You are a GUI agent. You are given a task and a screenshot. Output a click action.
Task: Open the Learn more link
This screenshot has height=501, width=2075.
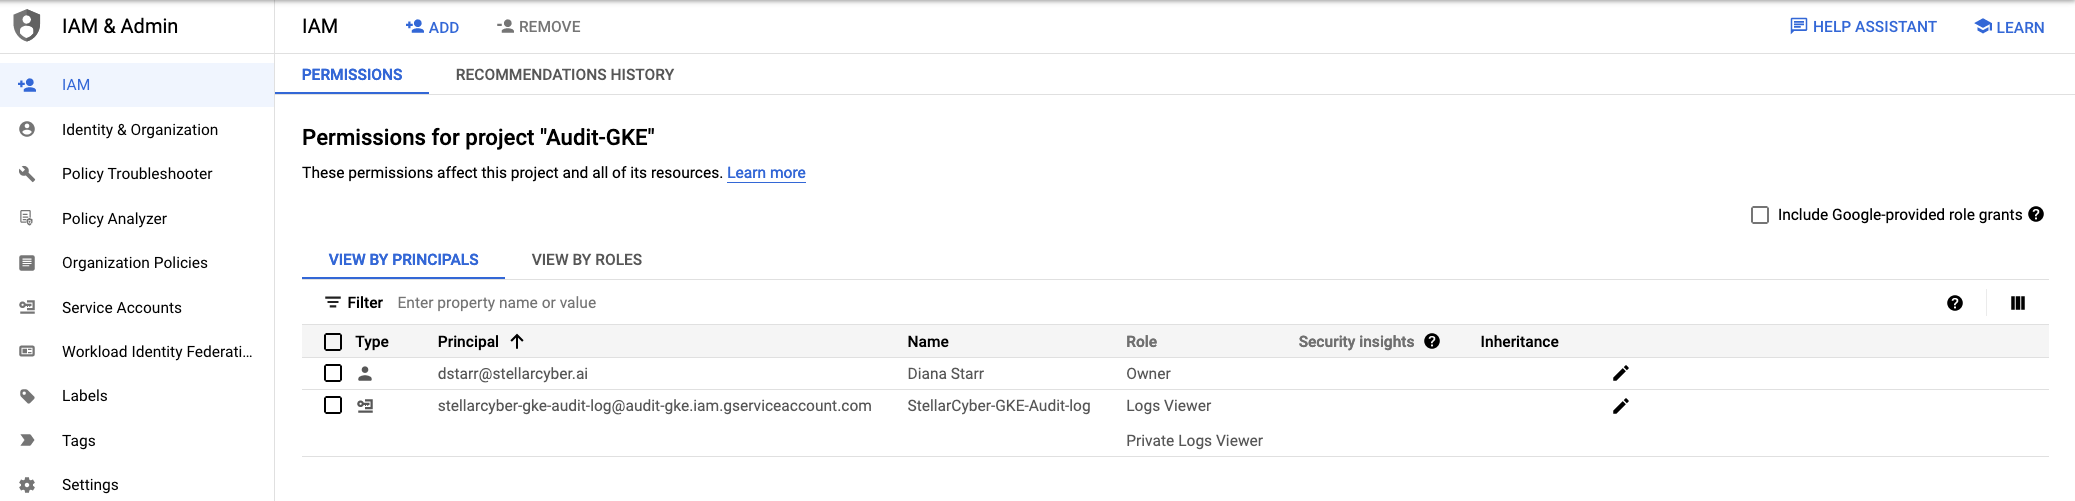point(765,173)
